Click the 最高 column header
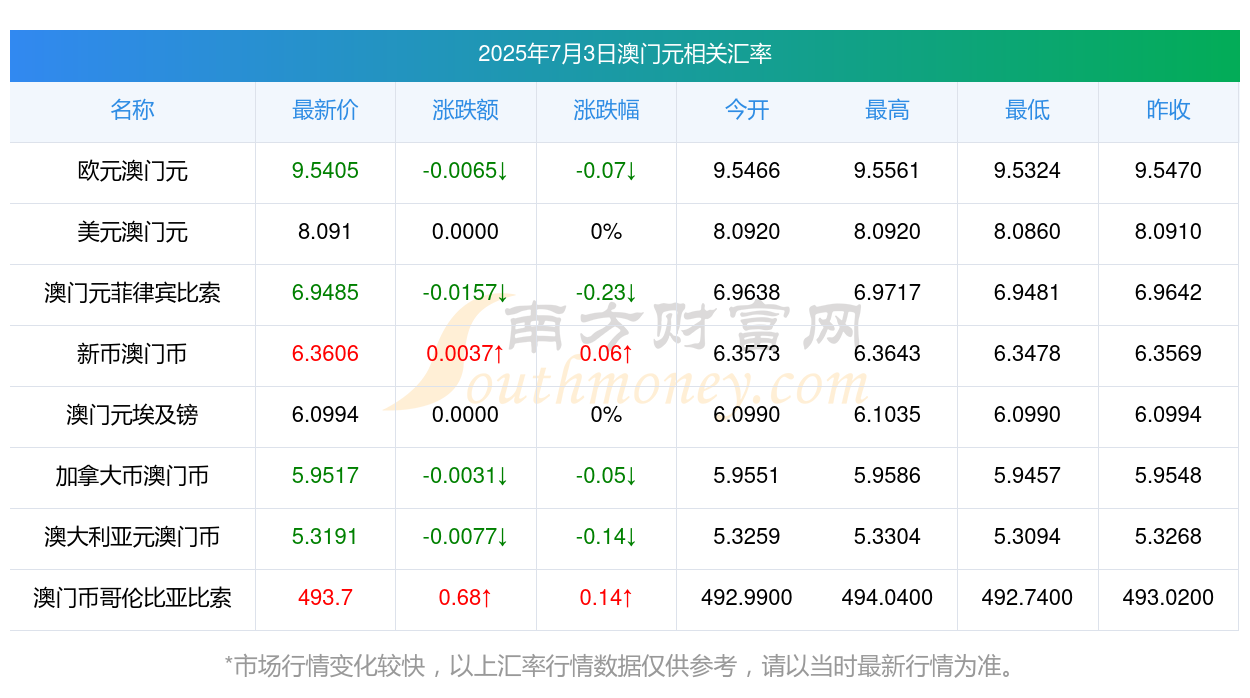Image resolution: width=1250 pixels, height=698 pixels. pos(887,110)
